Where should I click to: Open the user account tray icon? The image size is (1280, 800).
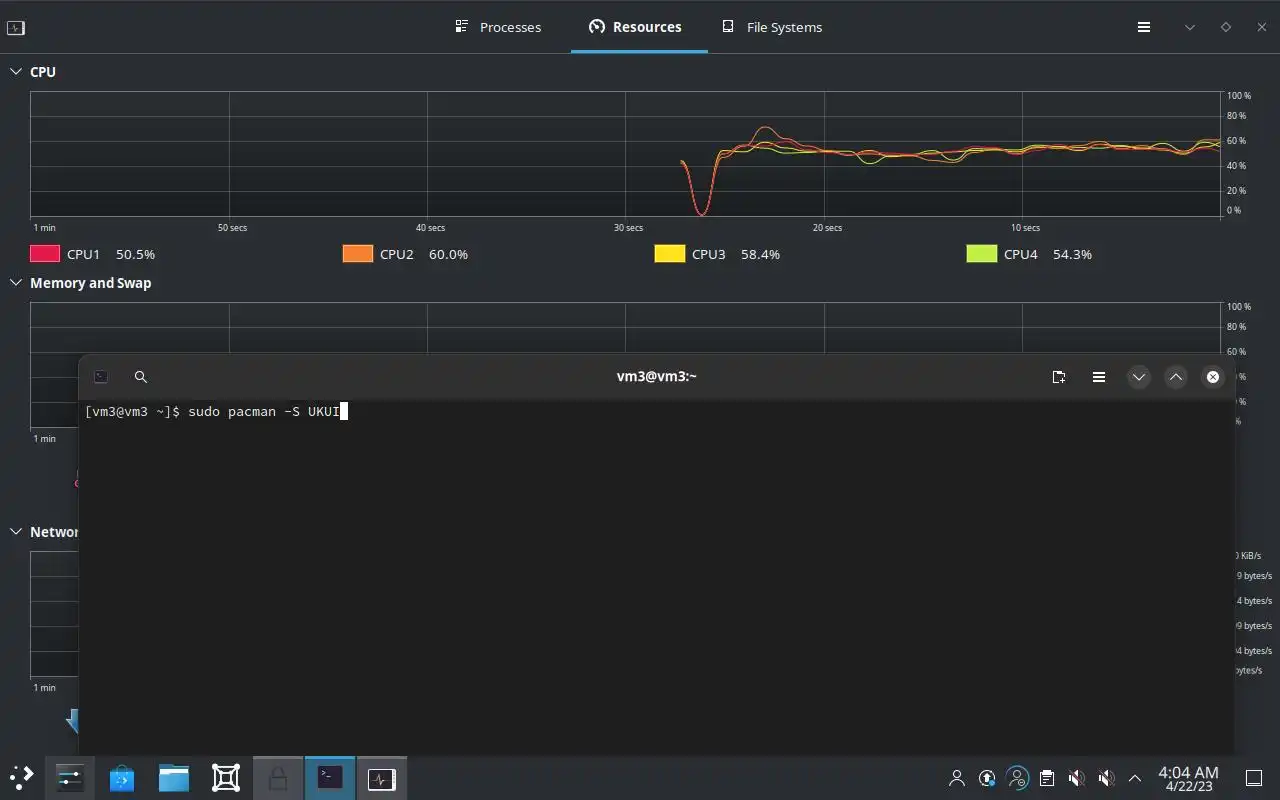pos(957,778)
